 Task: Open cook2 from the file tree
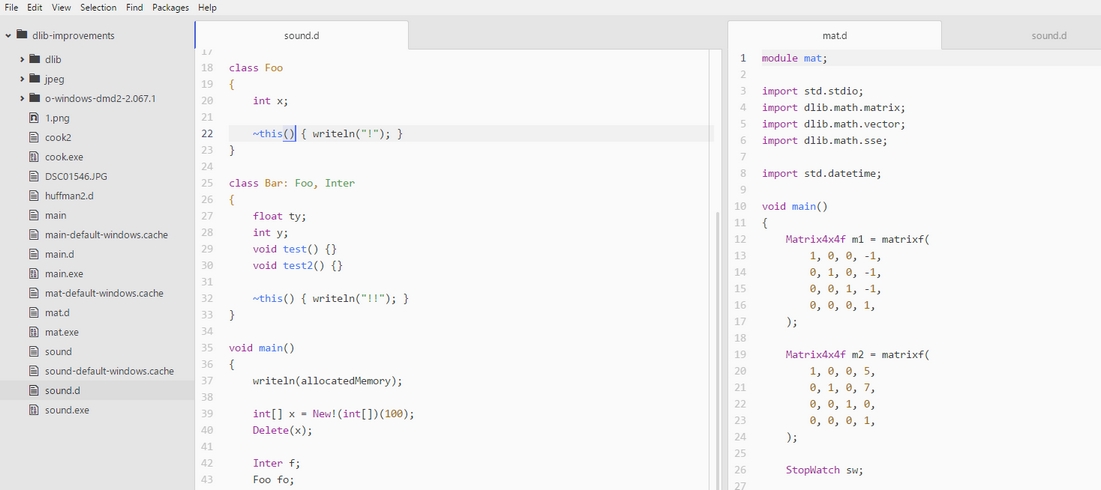[x=58, y=138]
